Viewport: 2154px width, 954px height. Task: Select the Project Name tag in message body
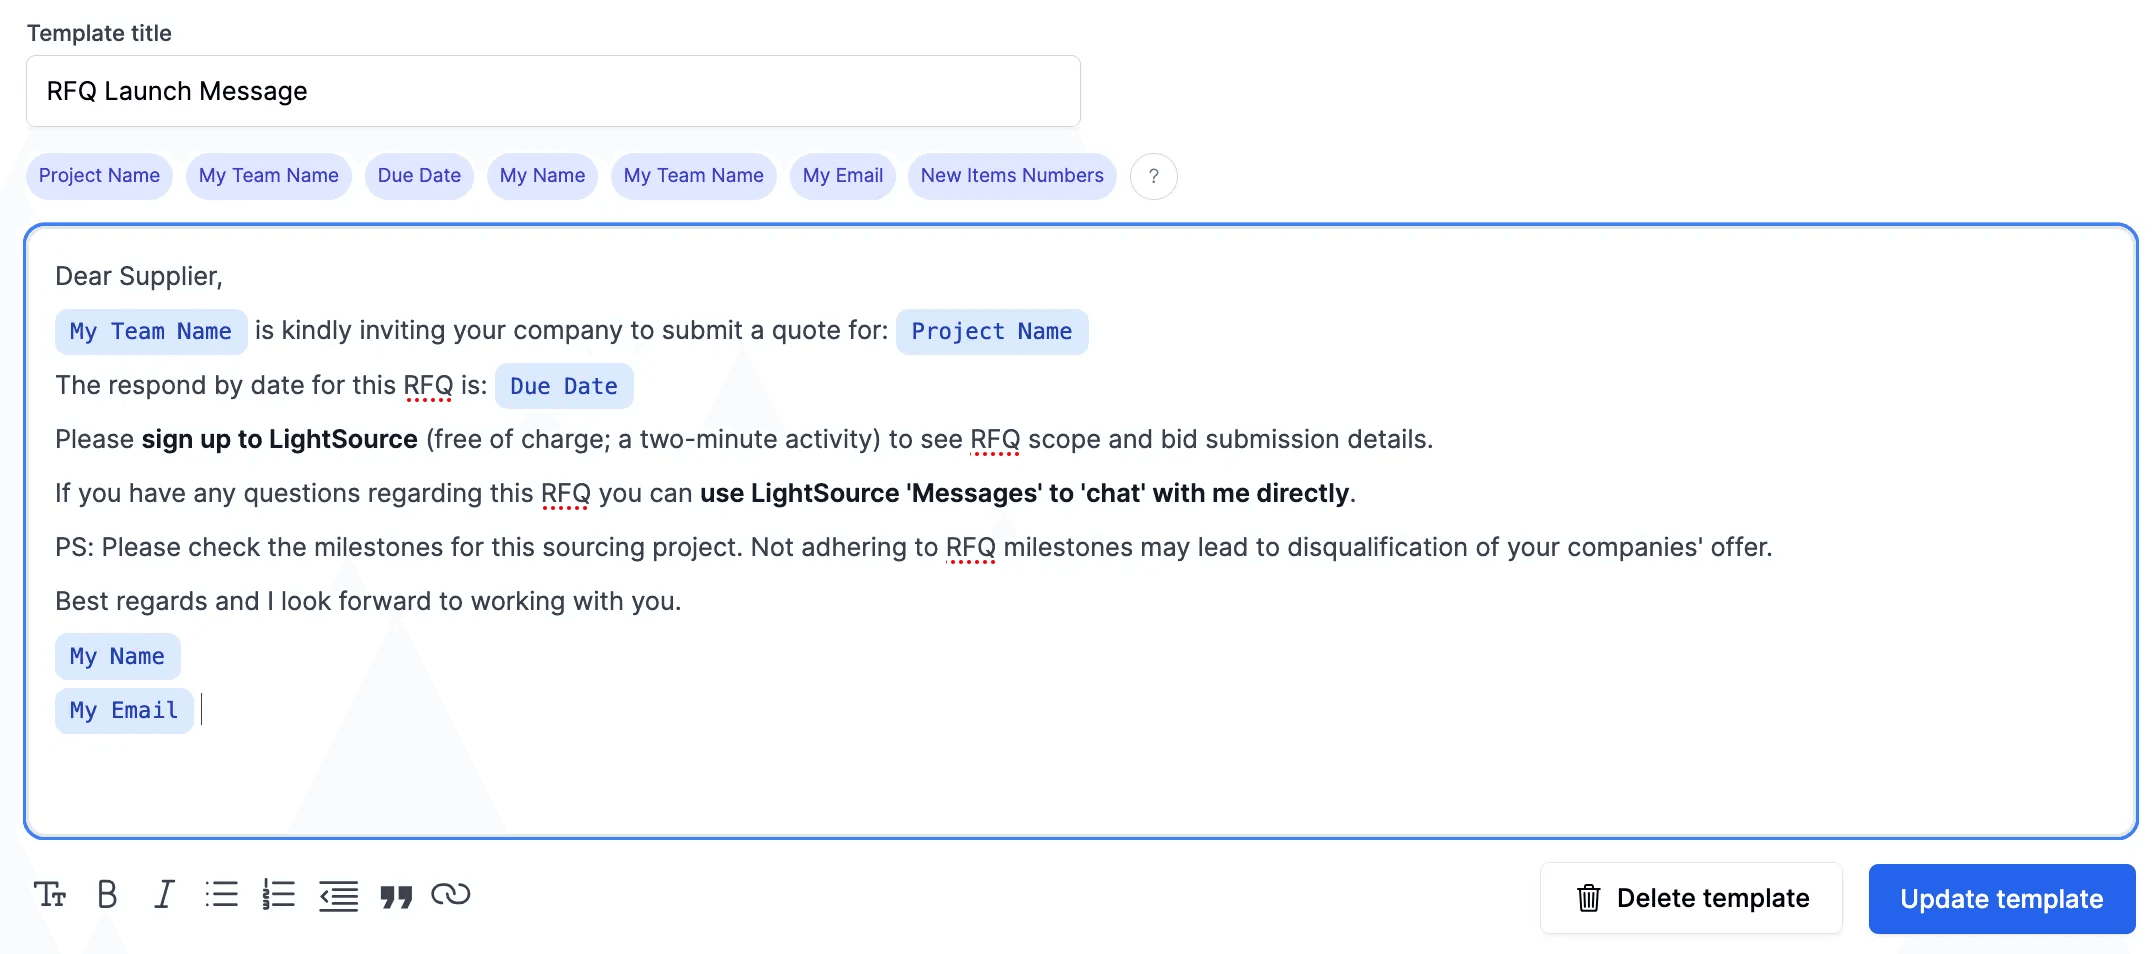pos(992,331)
